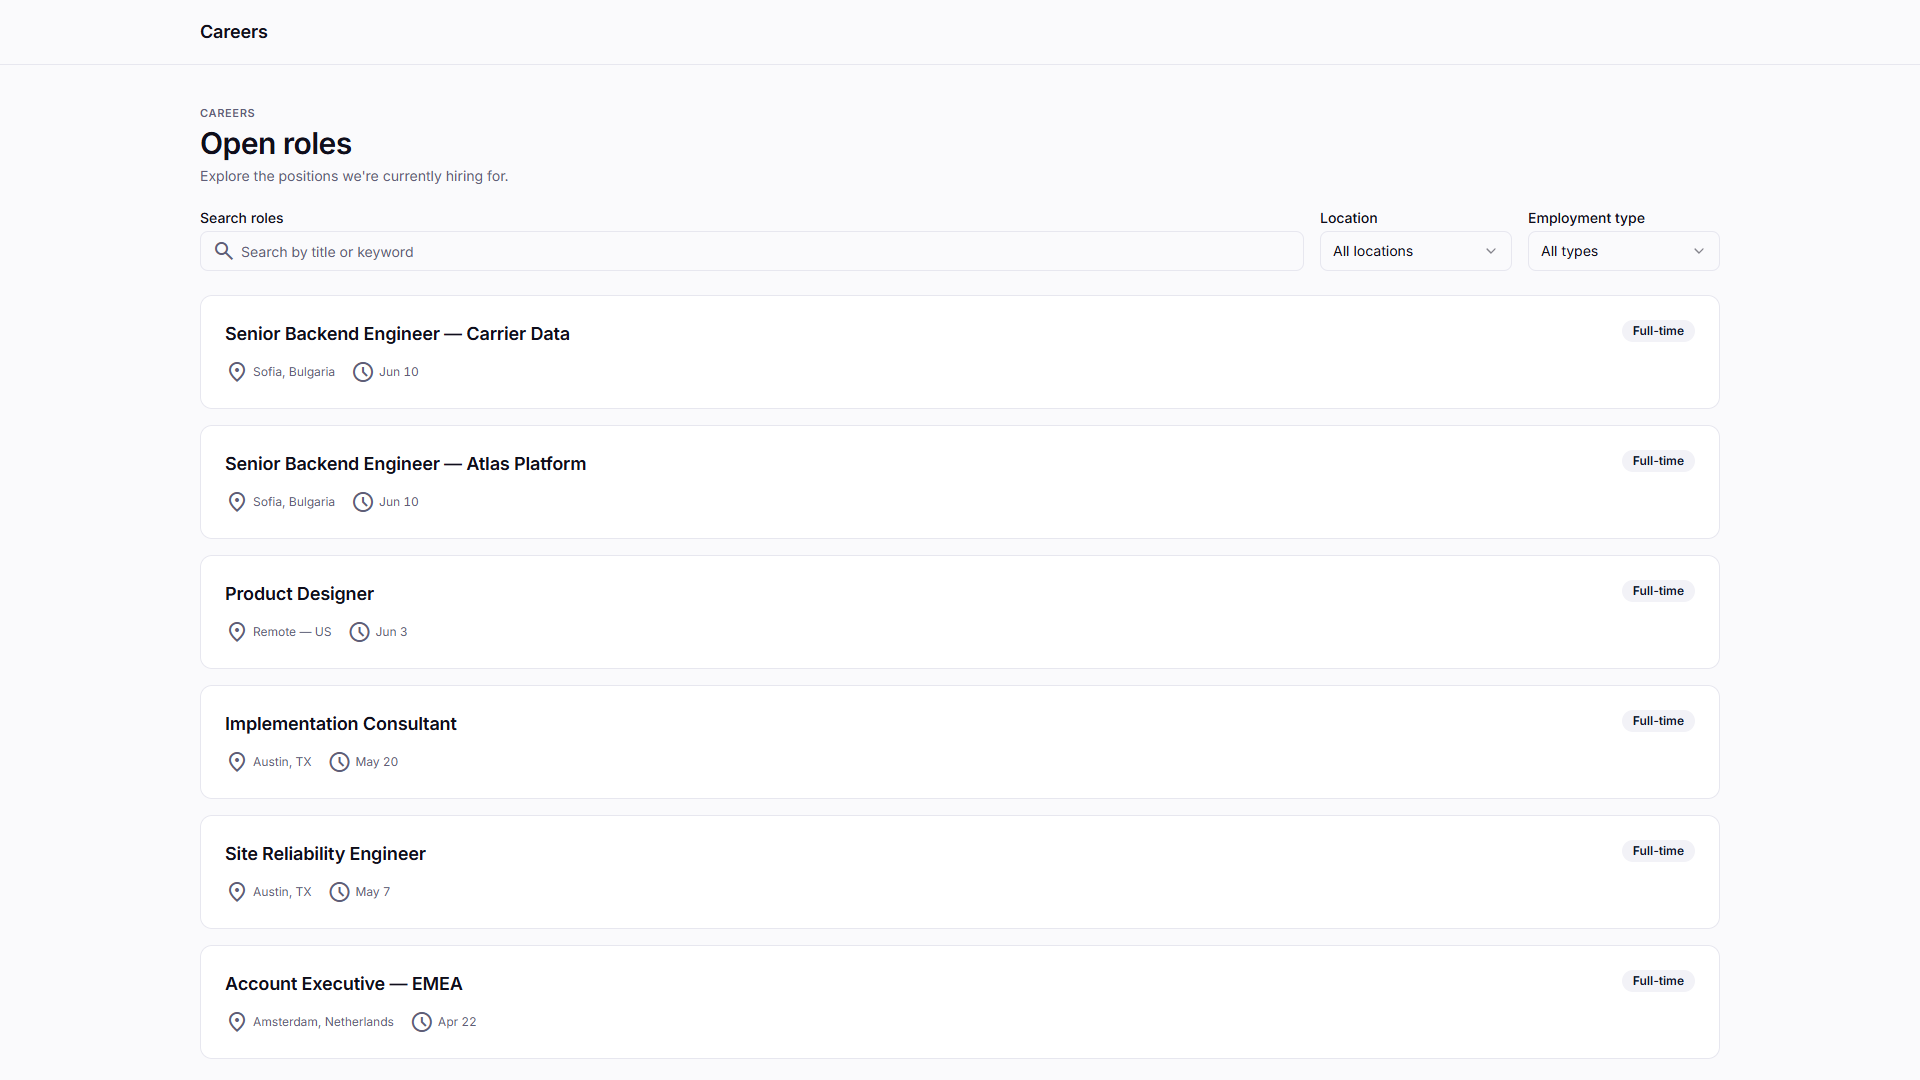Open the Site Reliability Engineer role
The height and width of the screenshot is (1080, 1920).
325,854
